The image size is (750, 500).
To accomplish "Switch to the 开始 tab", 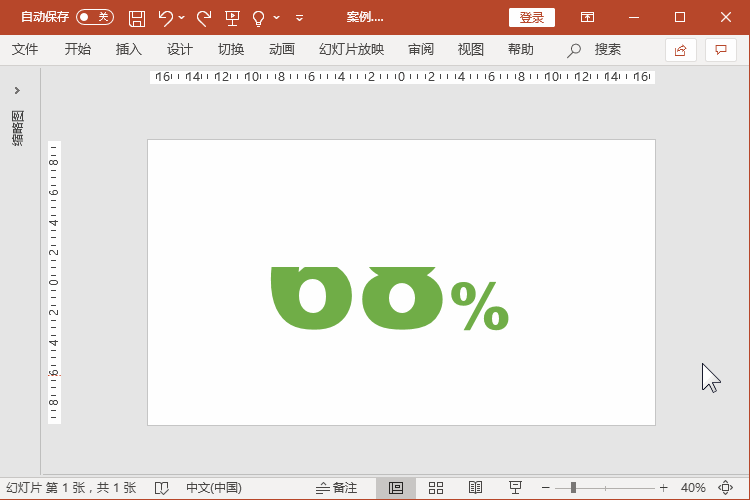I will (x=77, y=49).
